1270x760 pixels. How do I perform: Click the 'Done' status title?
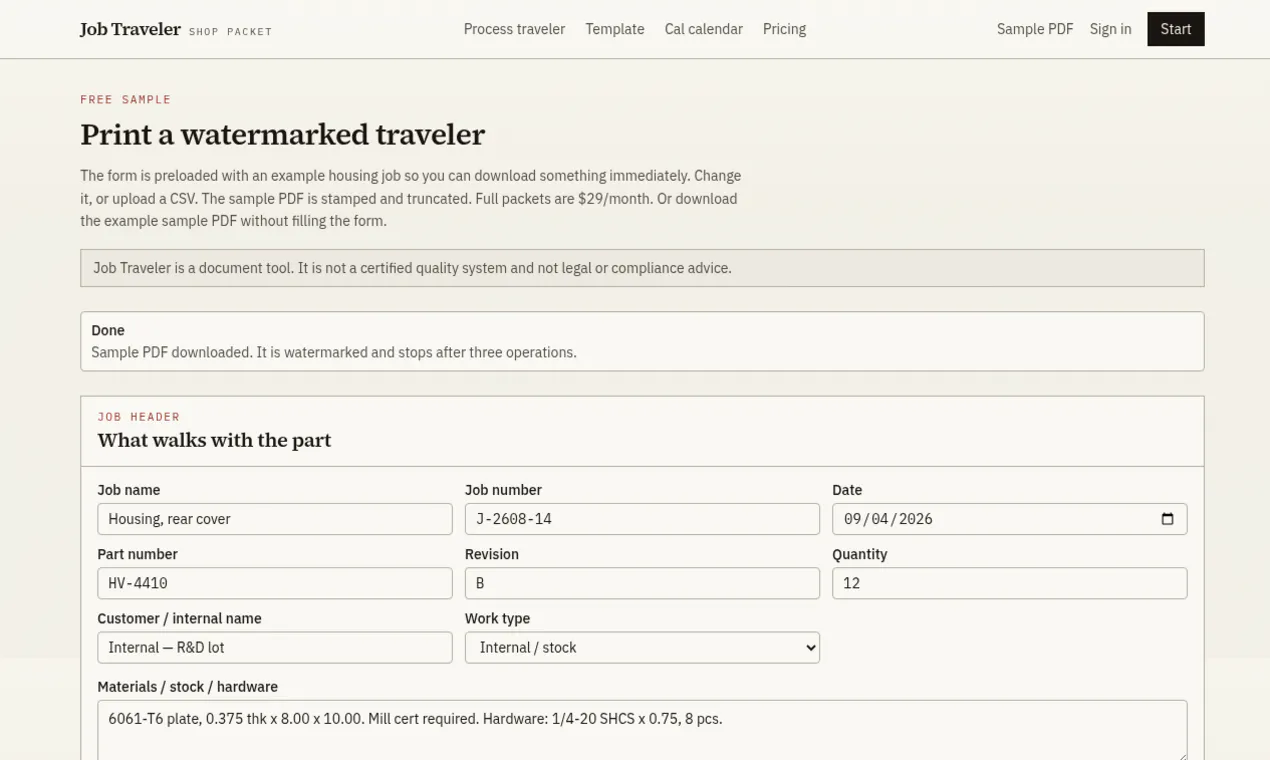tap(108, 330)
